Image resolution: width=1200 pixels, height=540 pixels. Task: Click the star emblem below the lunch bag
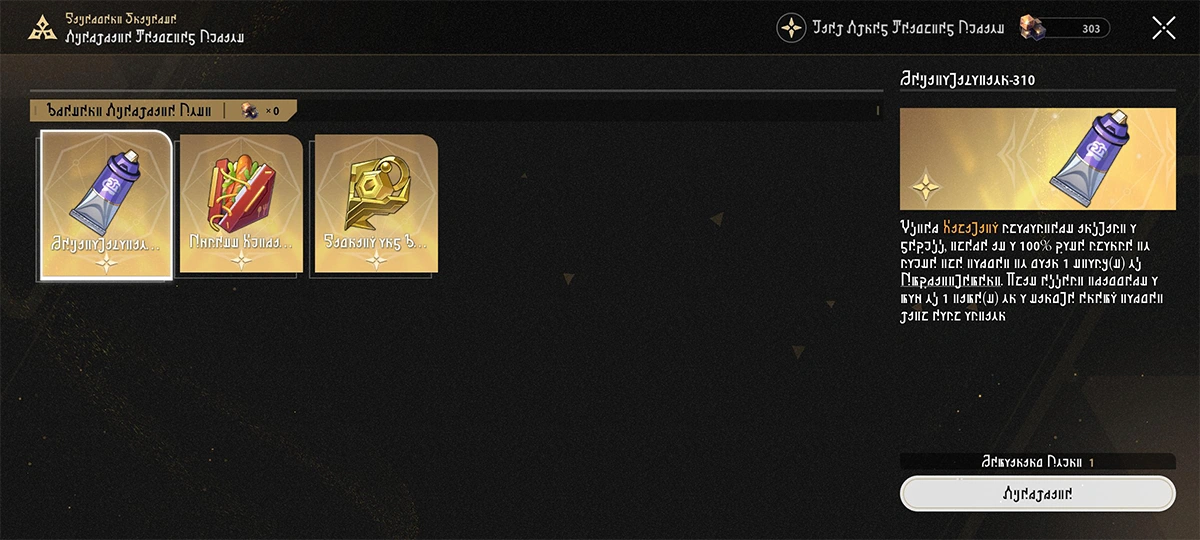[x=241, y=260]
